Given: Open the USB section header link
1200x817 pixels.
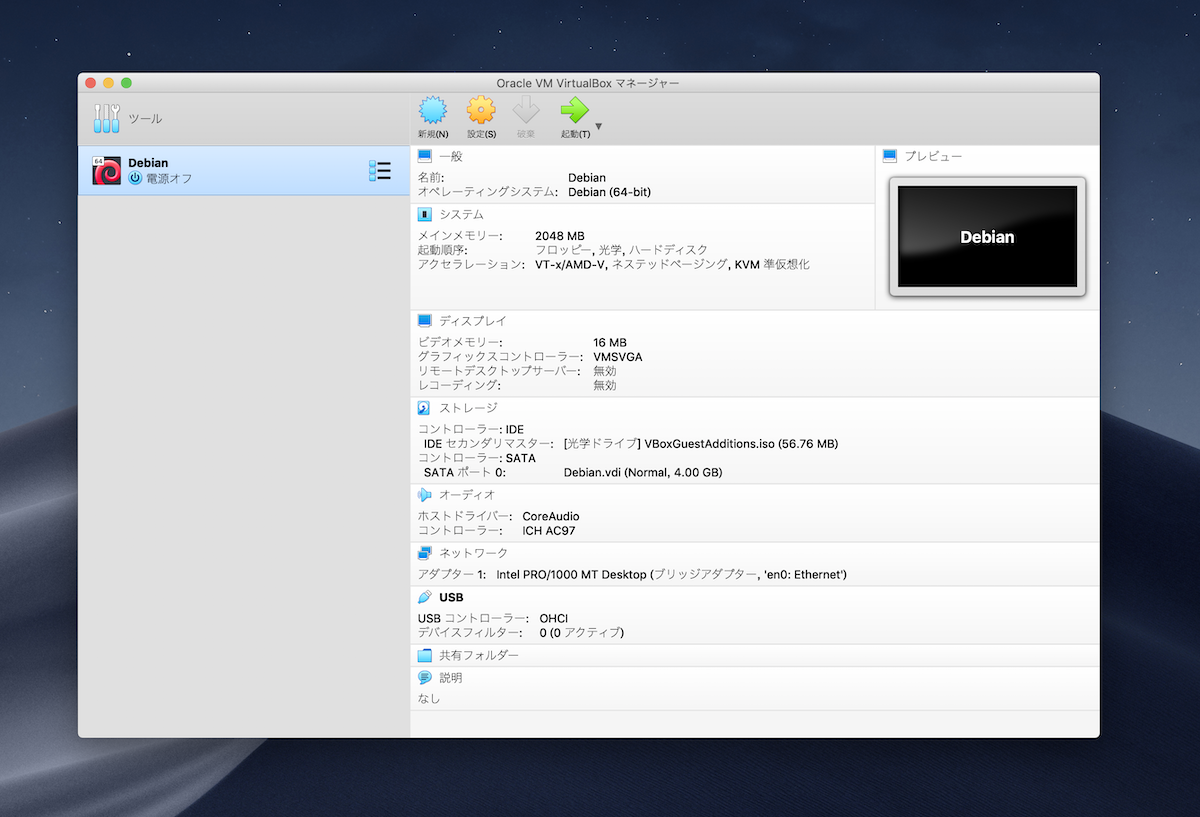Looking at the screenshot, I should (x=451, y=597).
